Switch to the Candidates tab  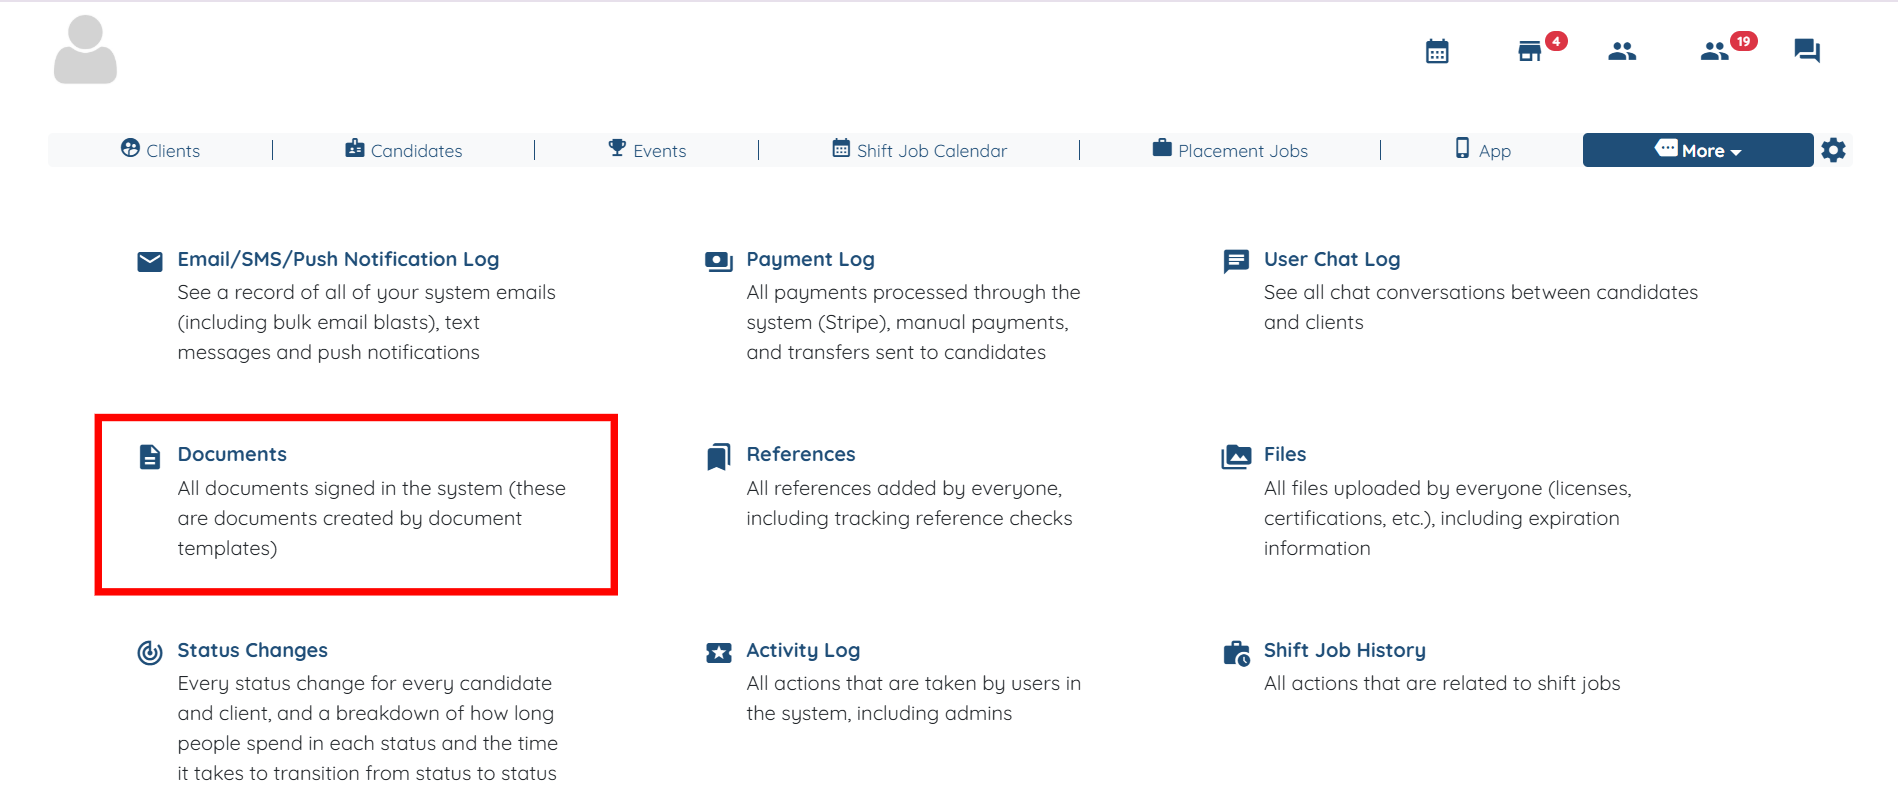point(404,150)
